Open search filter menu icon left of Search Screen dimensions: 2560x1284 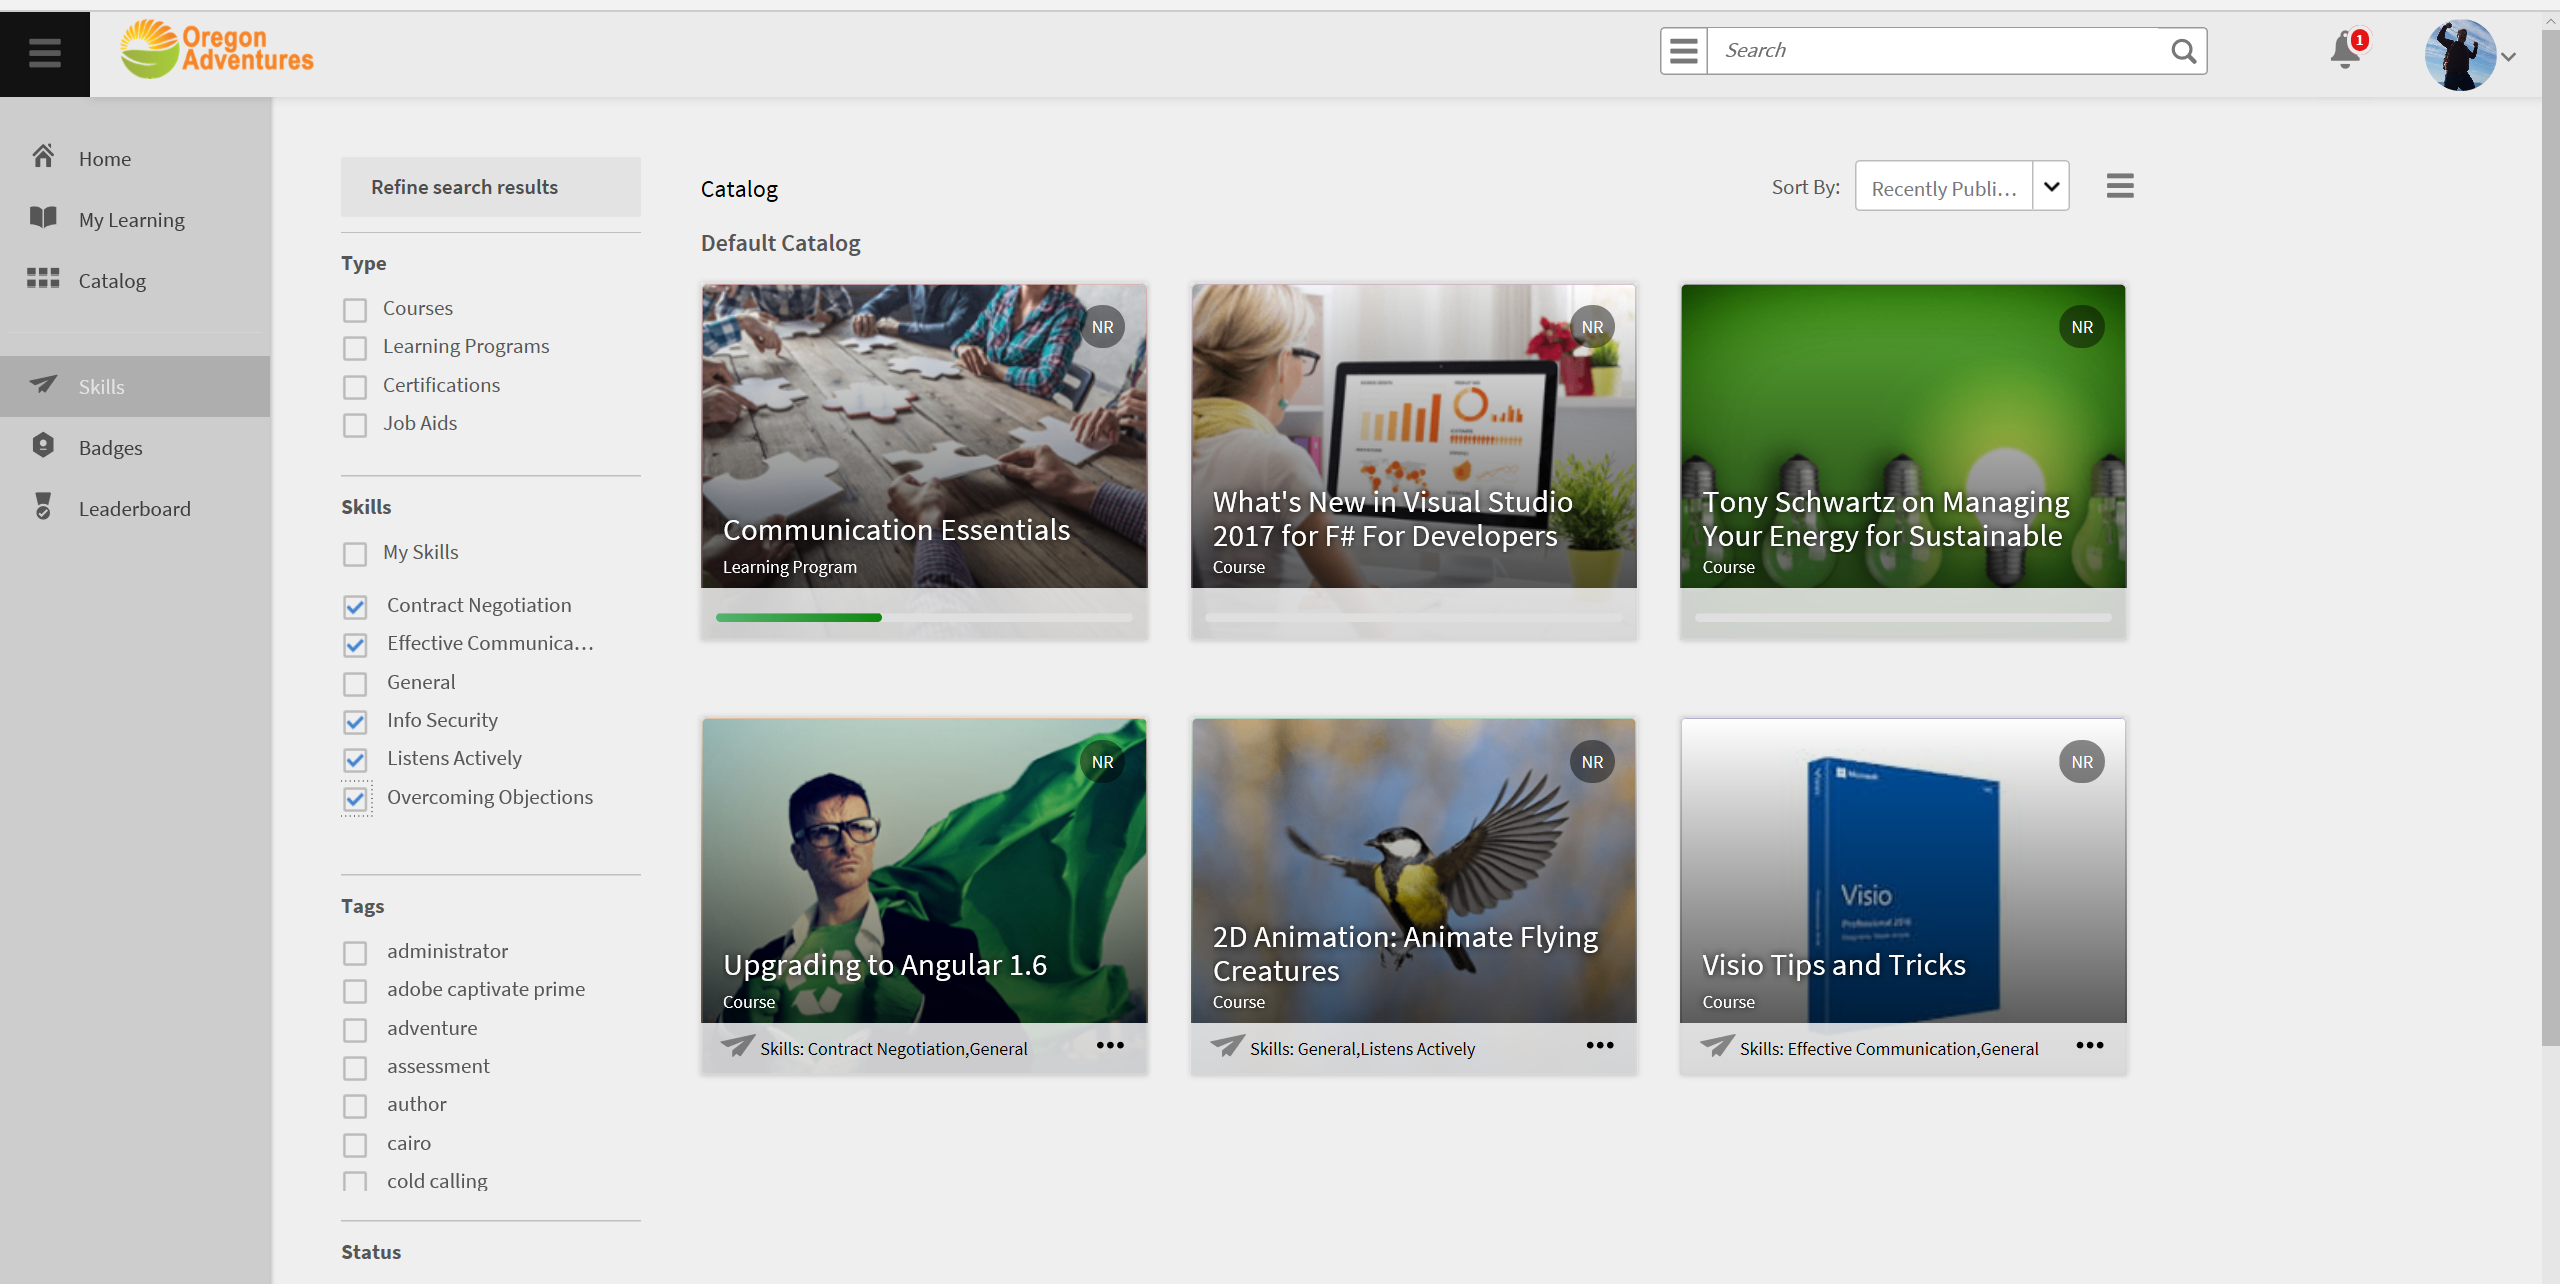pos(1684,51)
